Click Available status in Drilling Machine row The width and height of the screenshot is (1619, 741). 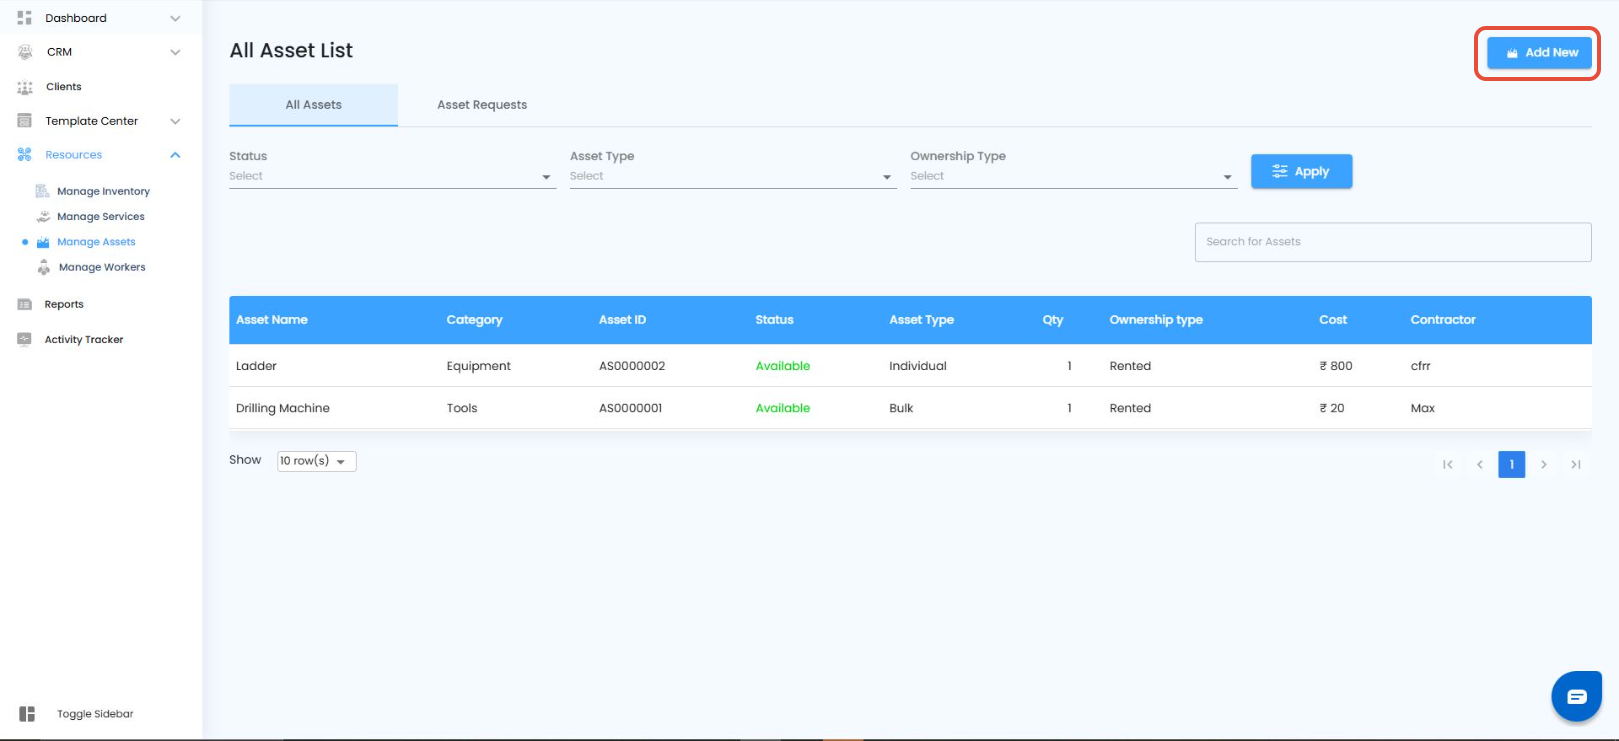(x=783, y=408)
